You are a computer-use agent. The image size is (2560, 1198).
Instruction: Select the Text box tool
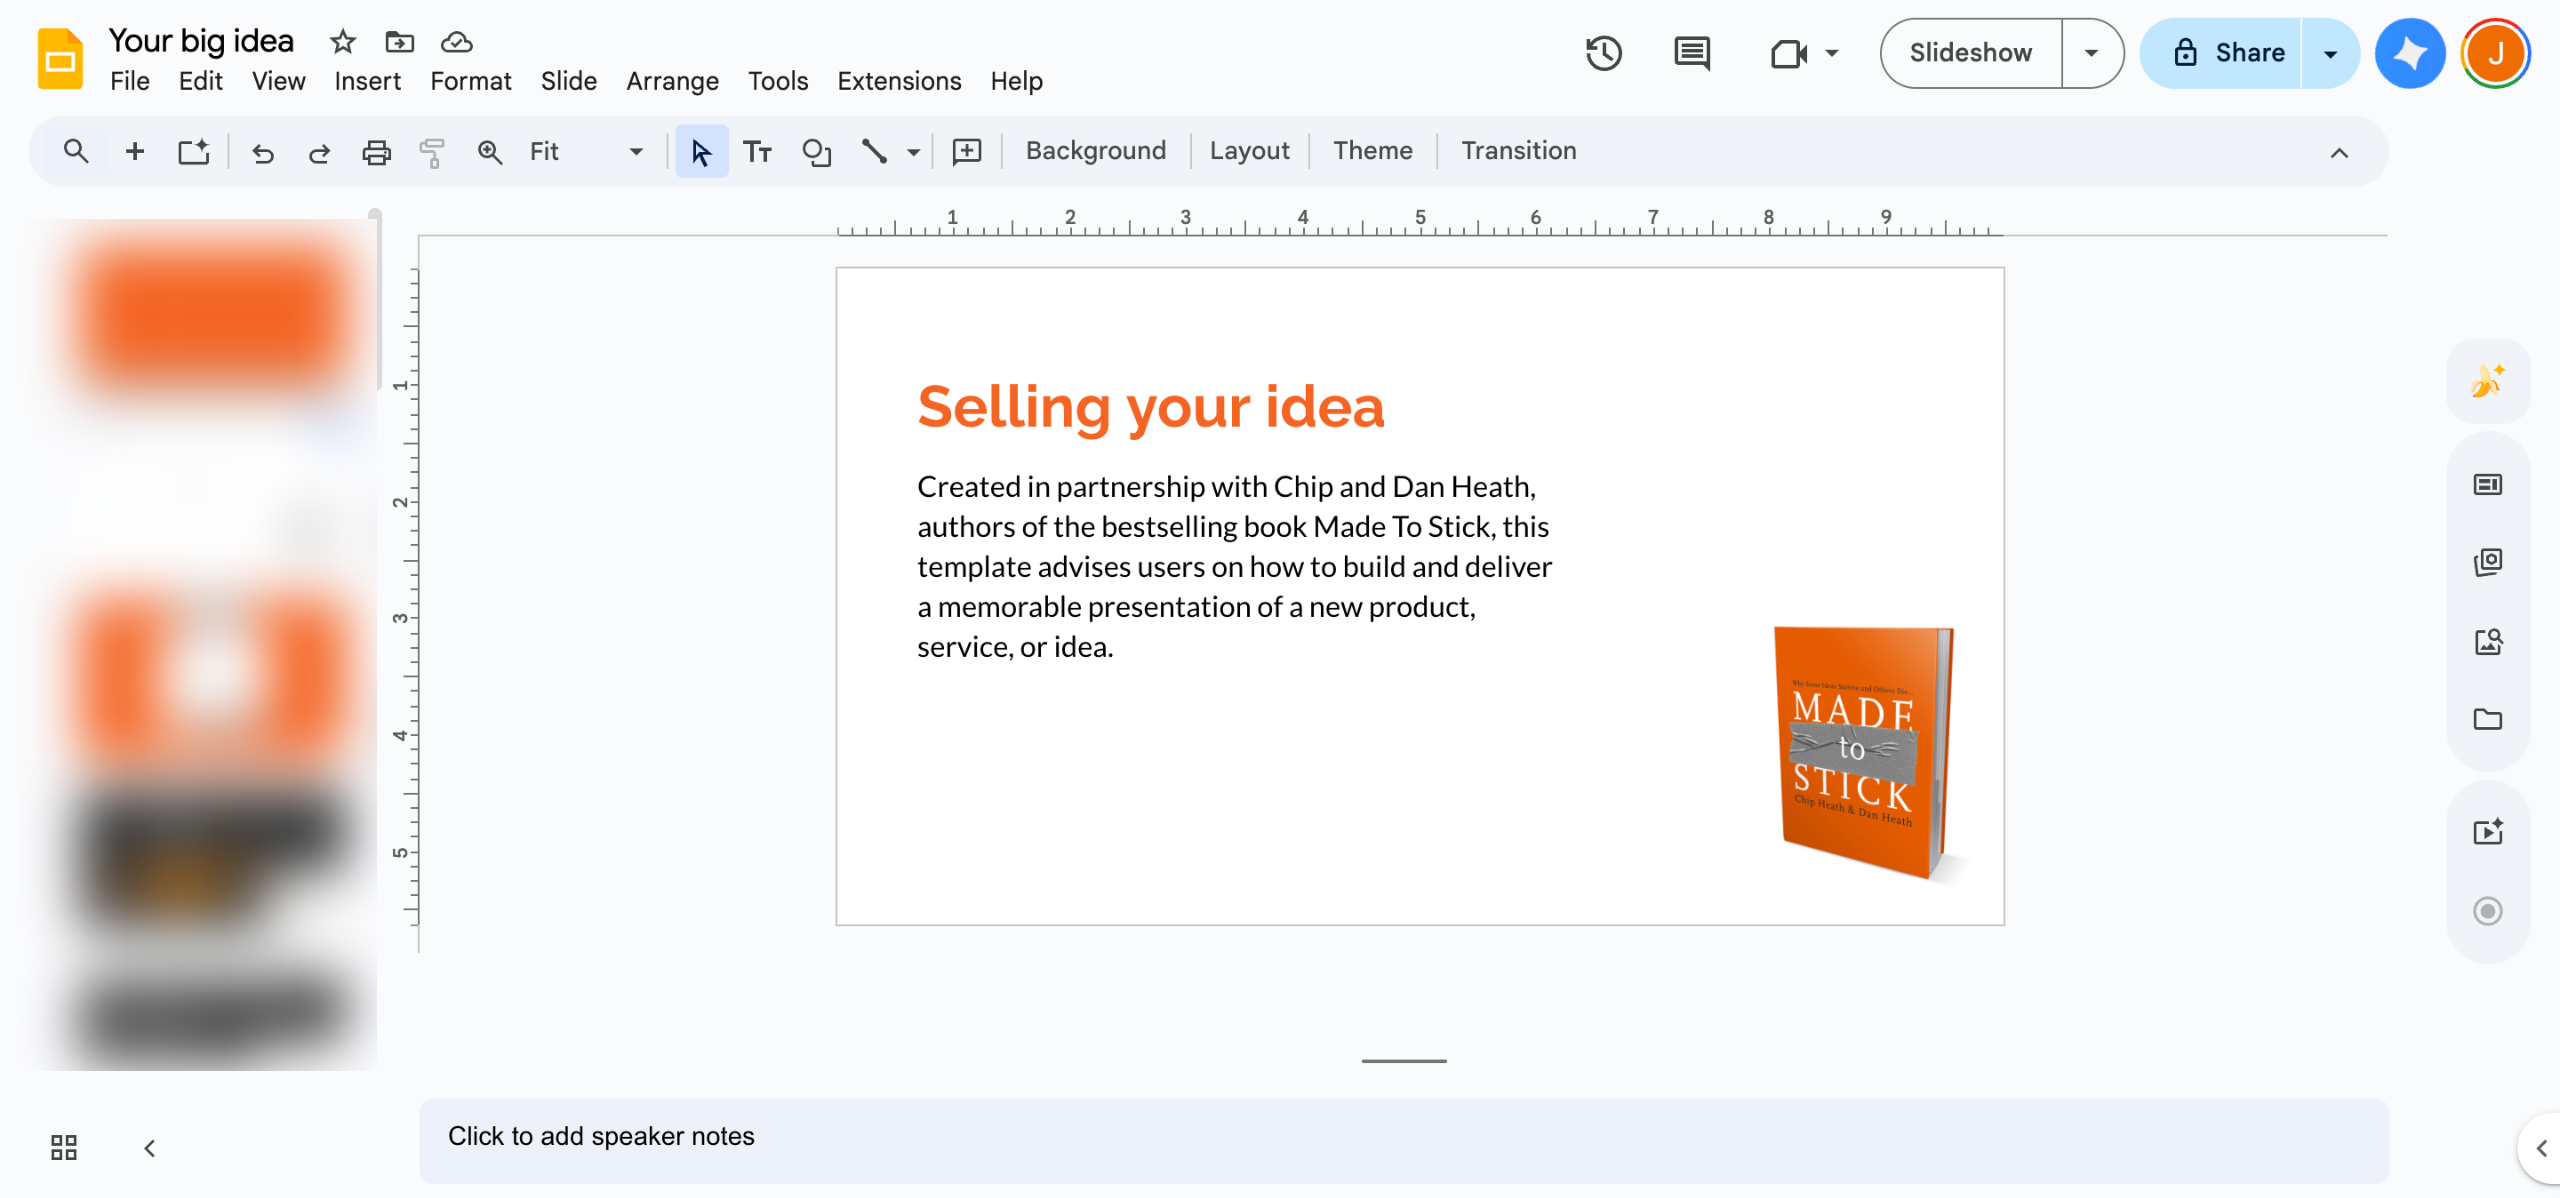pos(757,152)
